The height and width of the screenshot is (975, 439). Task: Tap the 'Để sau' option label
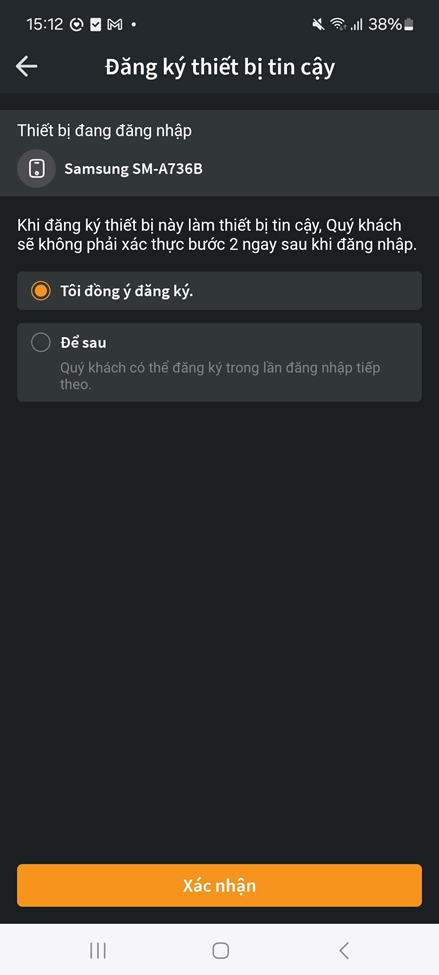tap(83, 343)
